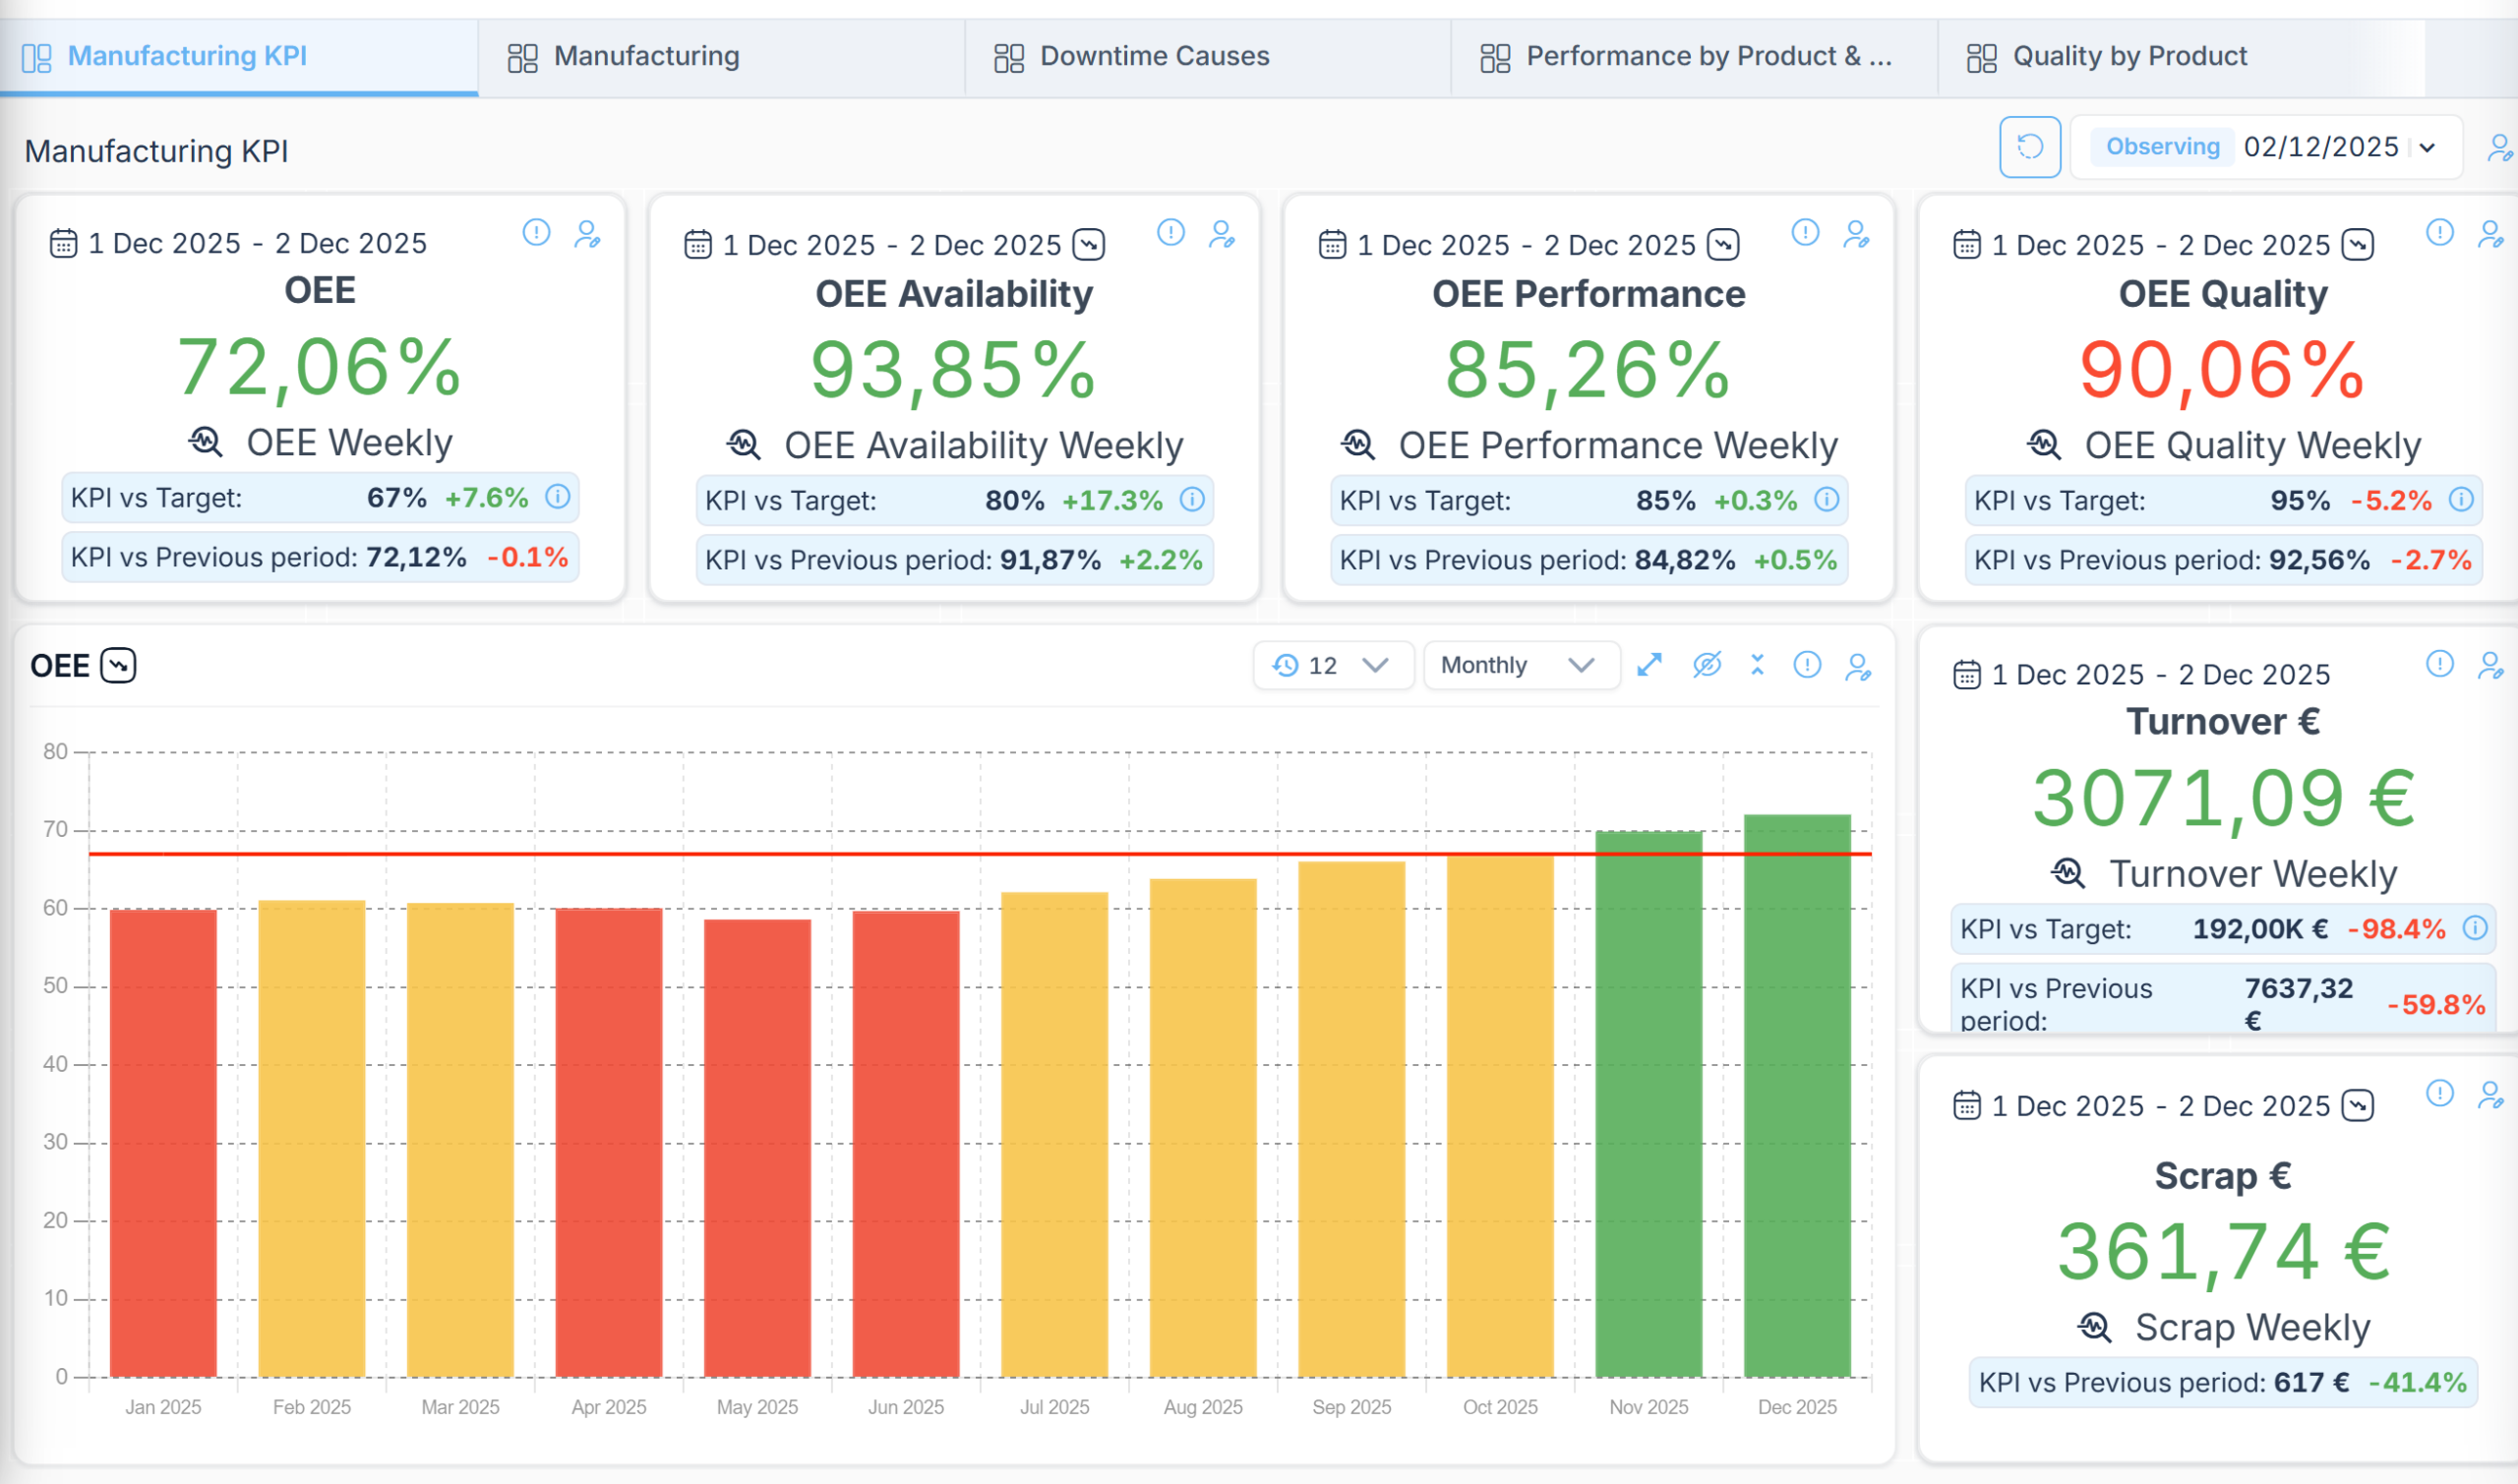2518x1484 pixels.
Task: Click info icon in Performance KPI vs Target row
Action: tap(1826, 499)
